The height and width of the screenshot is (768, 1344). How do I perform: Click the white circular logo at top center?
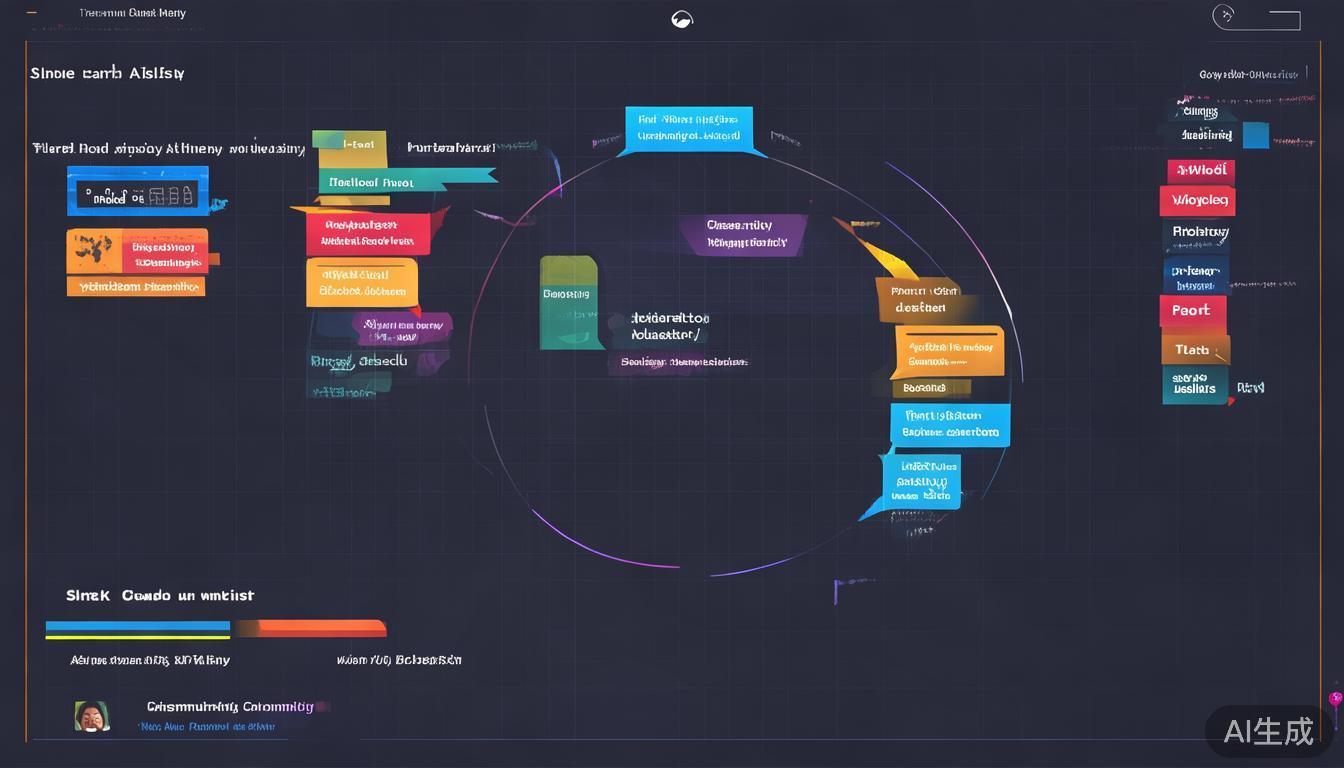(682, 19)
